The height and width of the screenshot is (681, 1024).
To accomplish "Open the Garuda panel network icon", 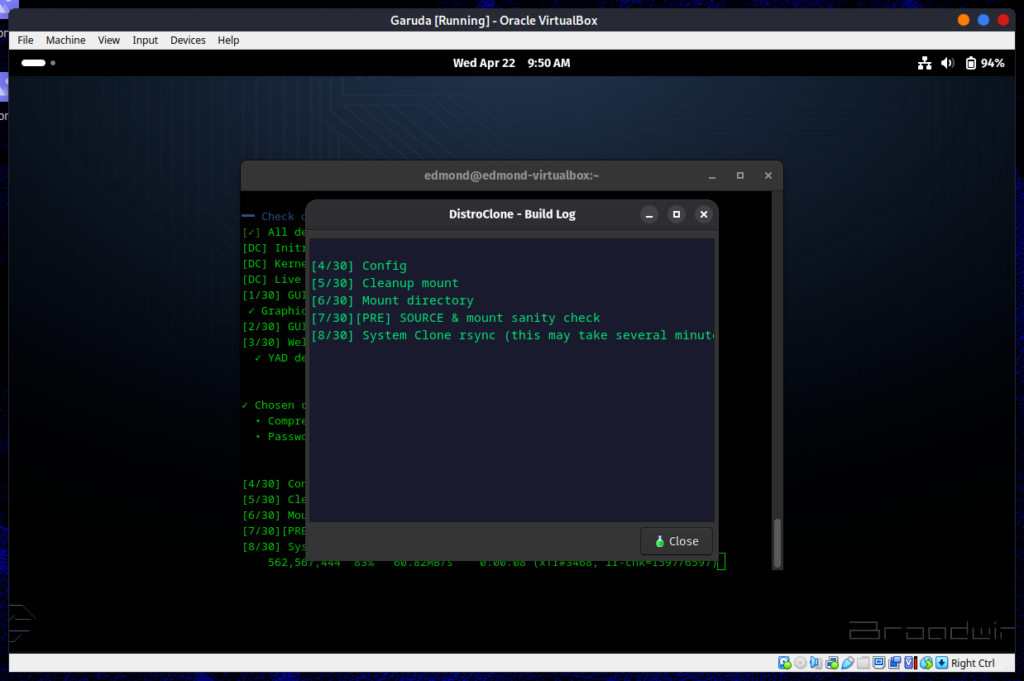I will [924, 62].
